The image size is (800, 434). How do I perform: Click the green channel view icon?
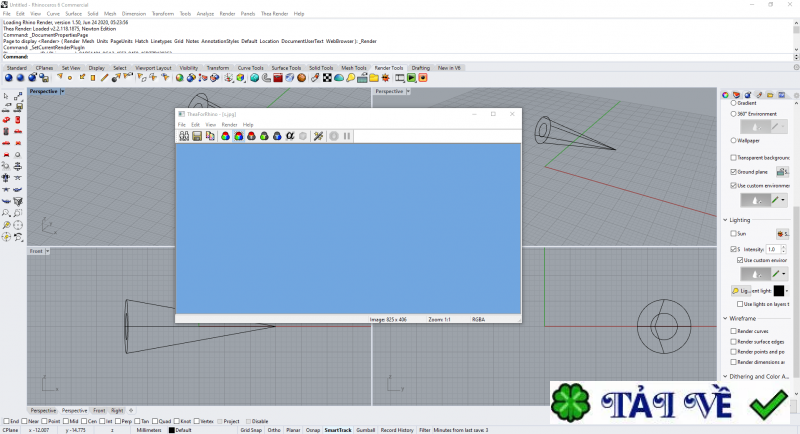[x=263, y=136]
